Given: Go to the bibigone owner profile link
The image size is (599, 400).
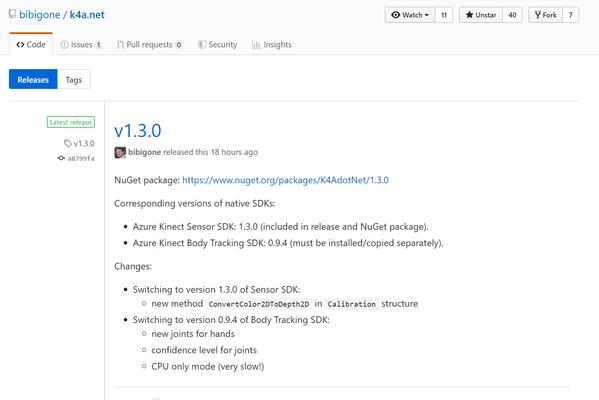Looking at the screenshot, I should 40,15.
